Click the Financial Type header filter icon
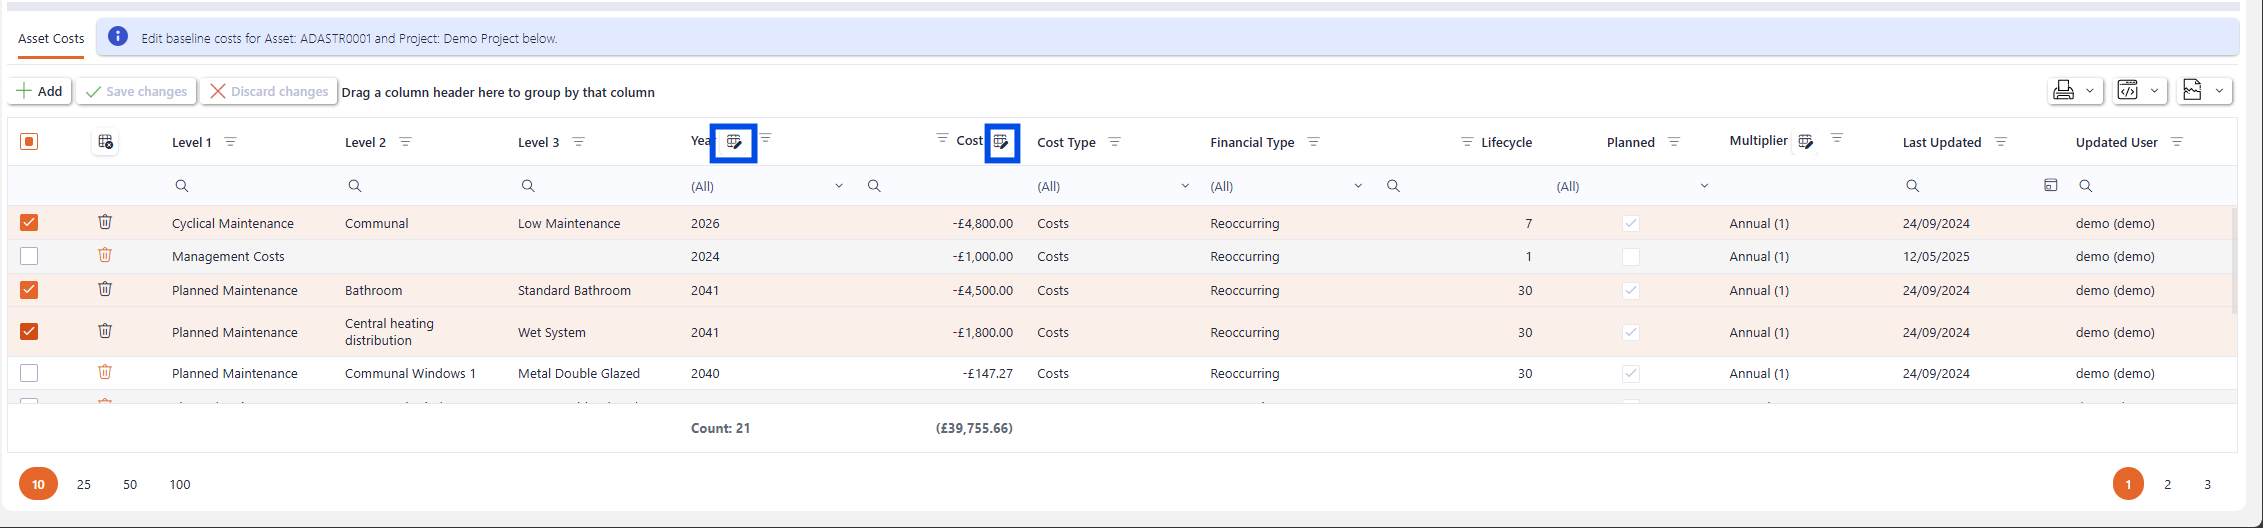Screen dimensions: 2263x528 pyautogui.click(x=1313, y=142)
